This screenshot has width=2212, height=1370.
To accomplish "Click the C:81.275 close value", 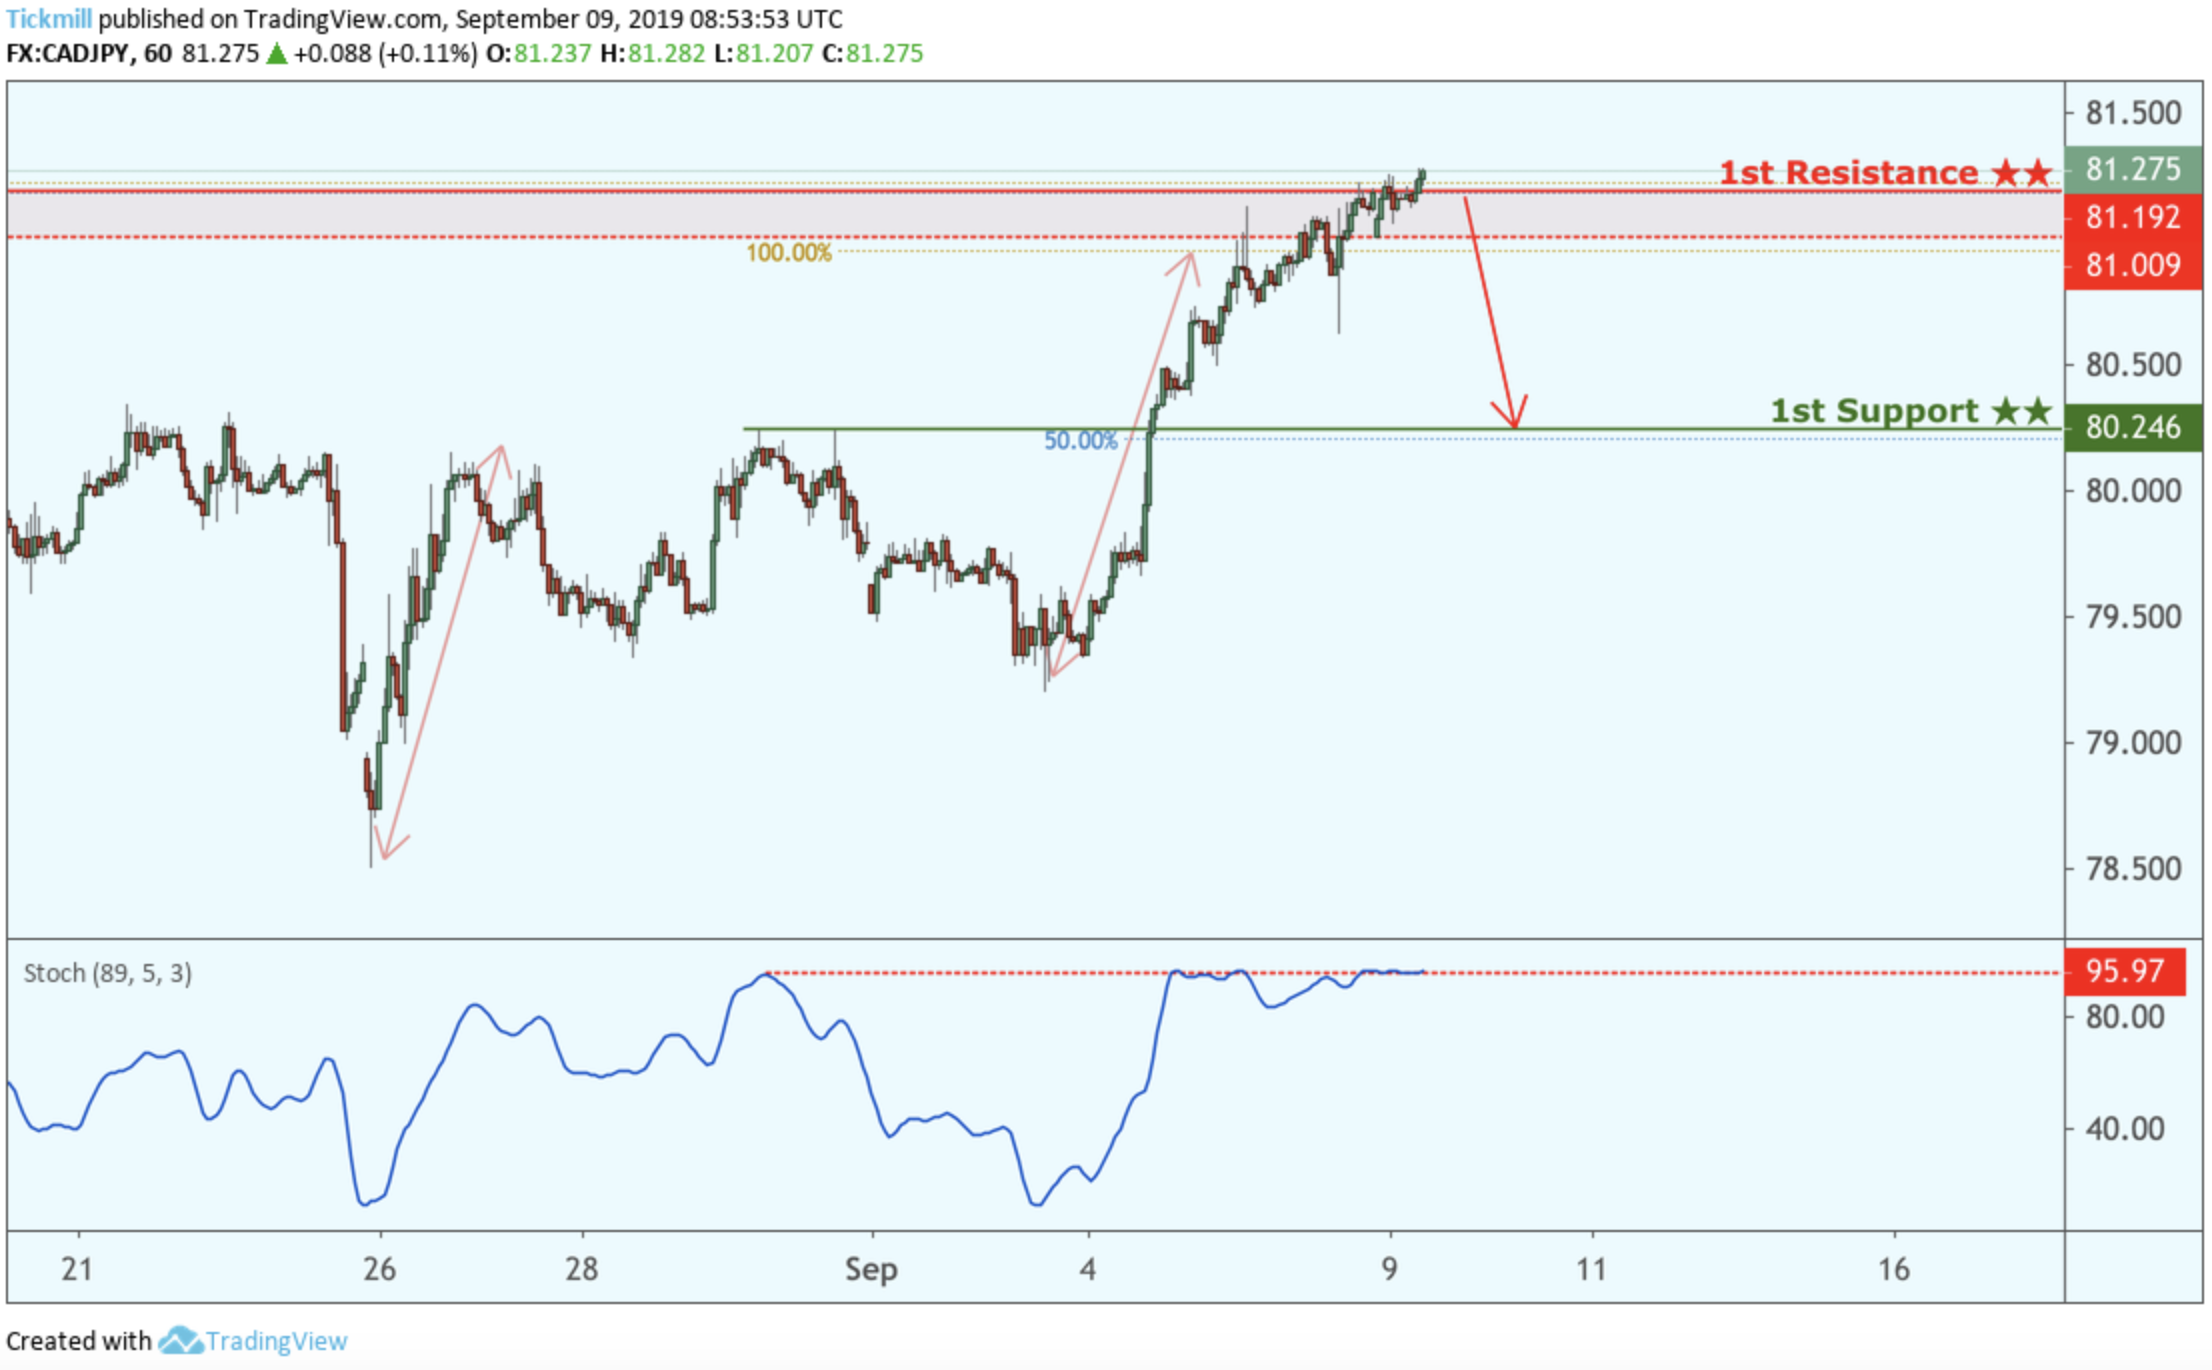I will click(872, 53).
